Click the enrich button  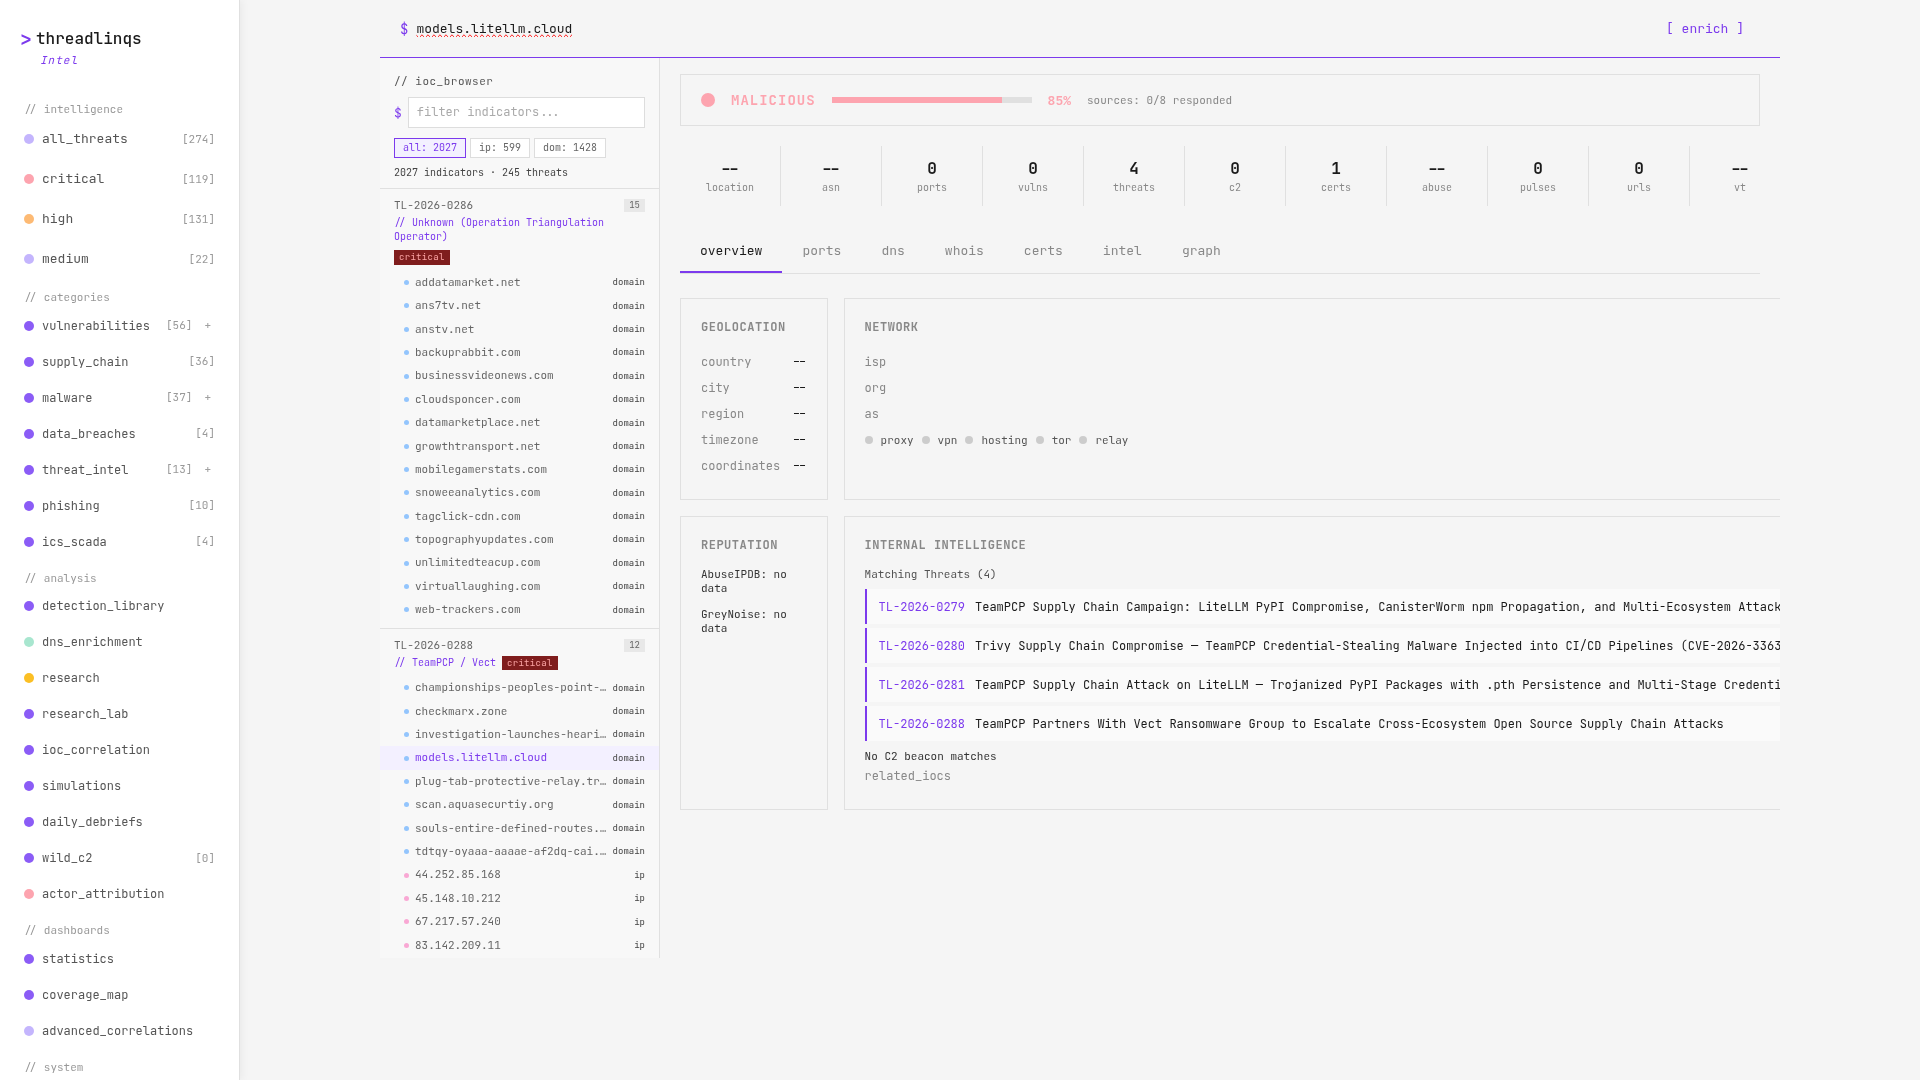(x=1705, y=29)
